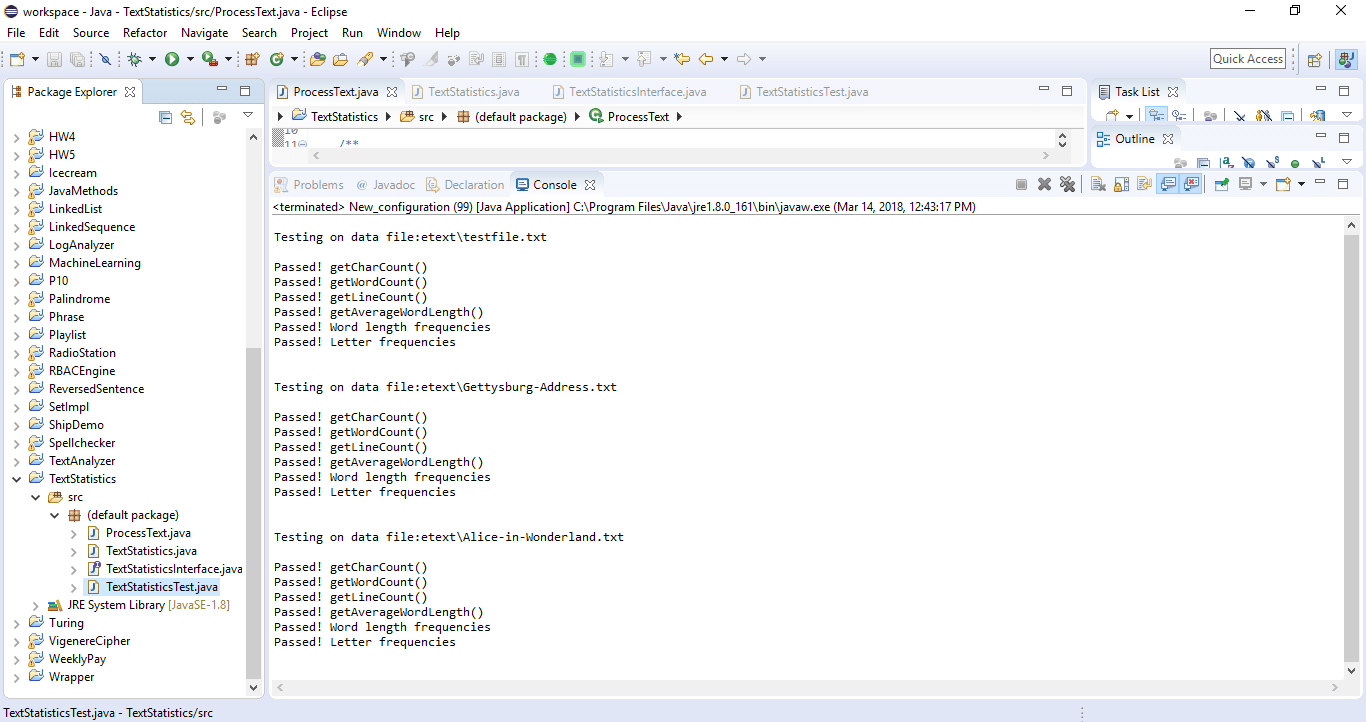Image resolution: width=1366 pixels, height=722 pixels.
Task: Toggle Link with Editor in Package Explorer
Action: [187, 117]
